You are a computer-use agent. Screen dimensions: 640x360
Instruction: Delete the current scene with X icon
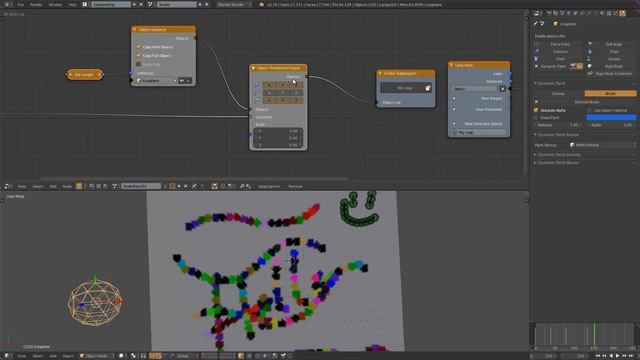(x=207, y=4)
